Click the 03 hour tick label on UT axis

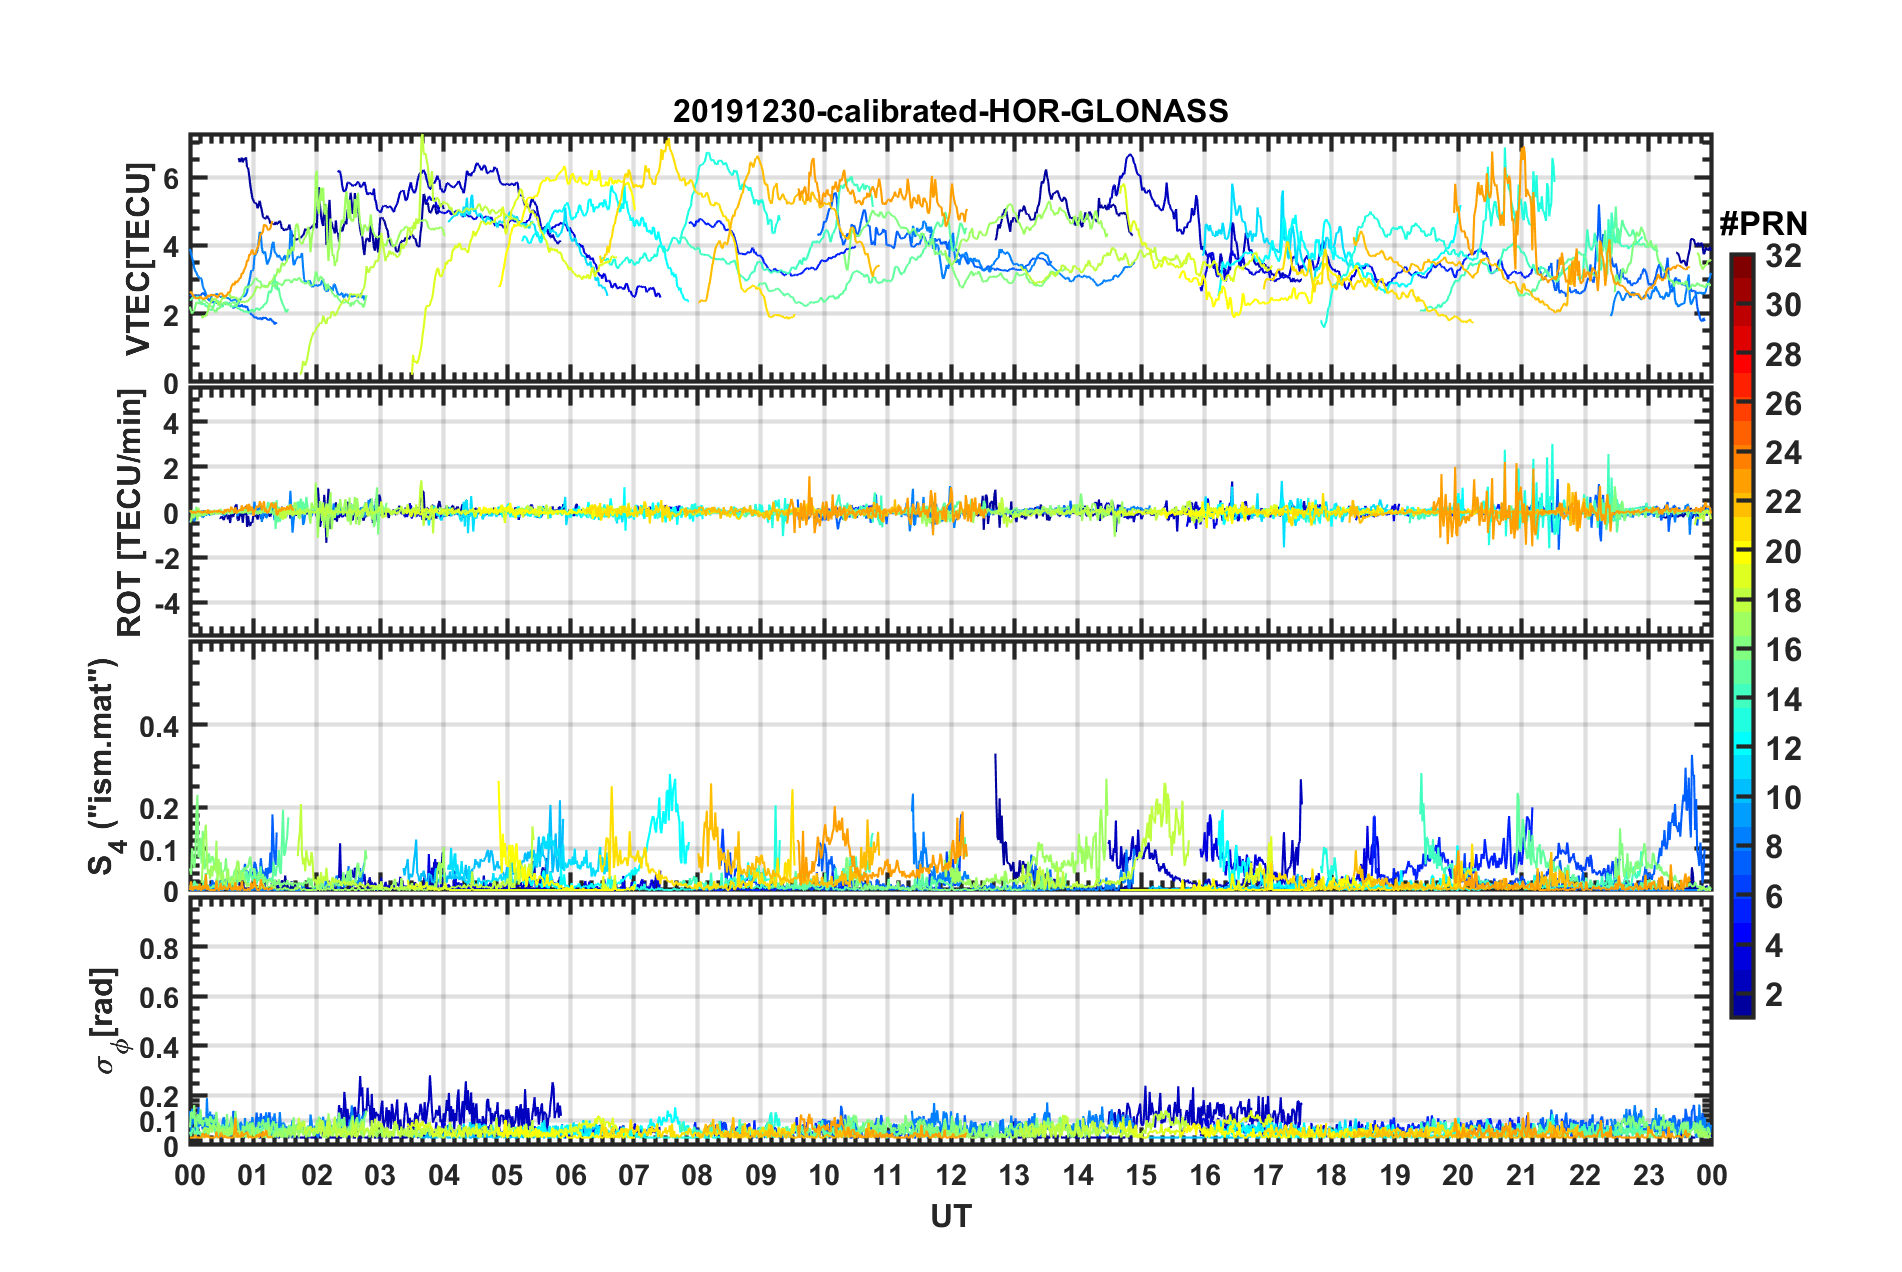(380, 1175)
